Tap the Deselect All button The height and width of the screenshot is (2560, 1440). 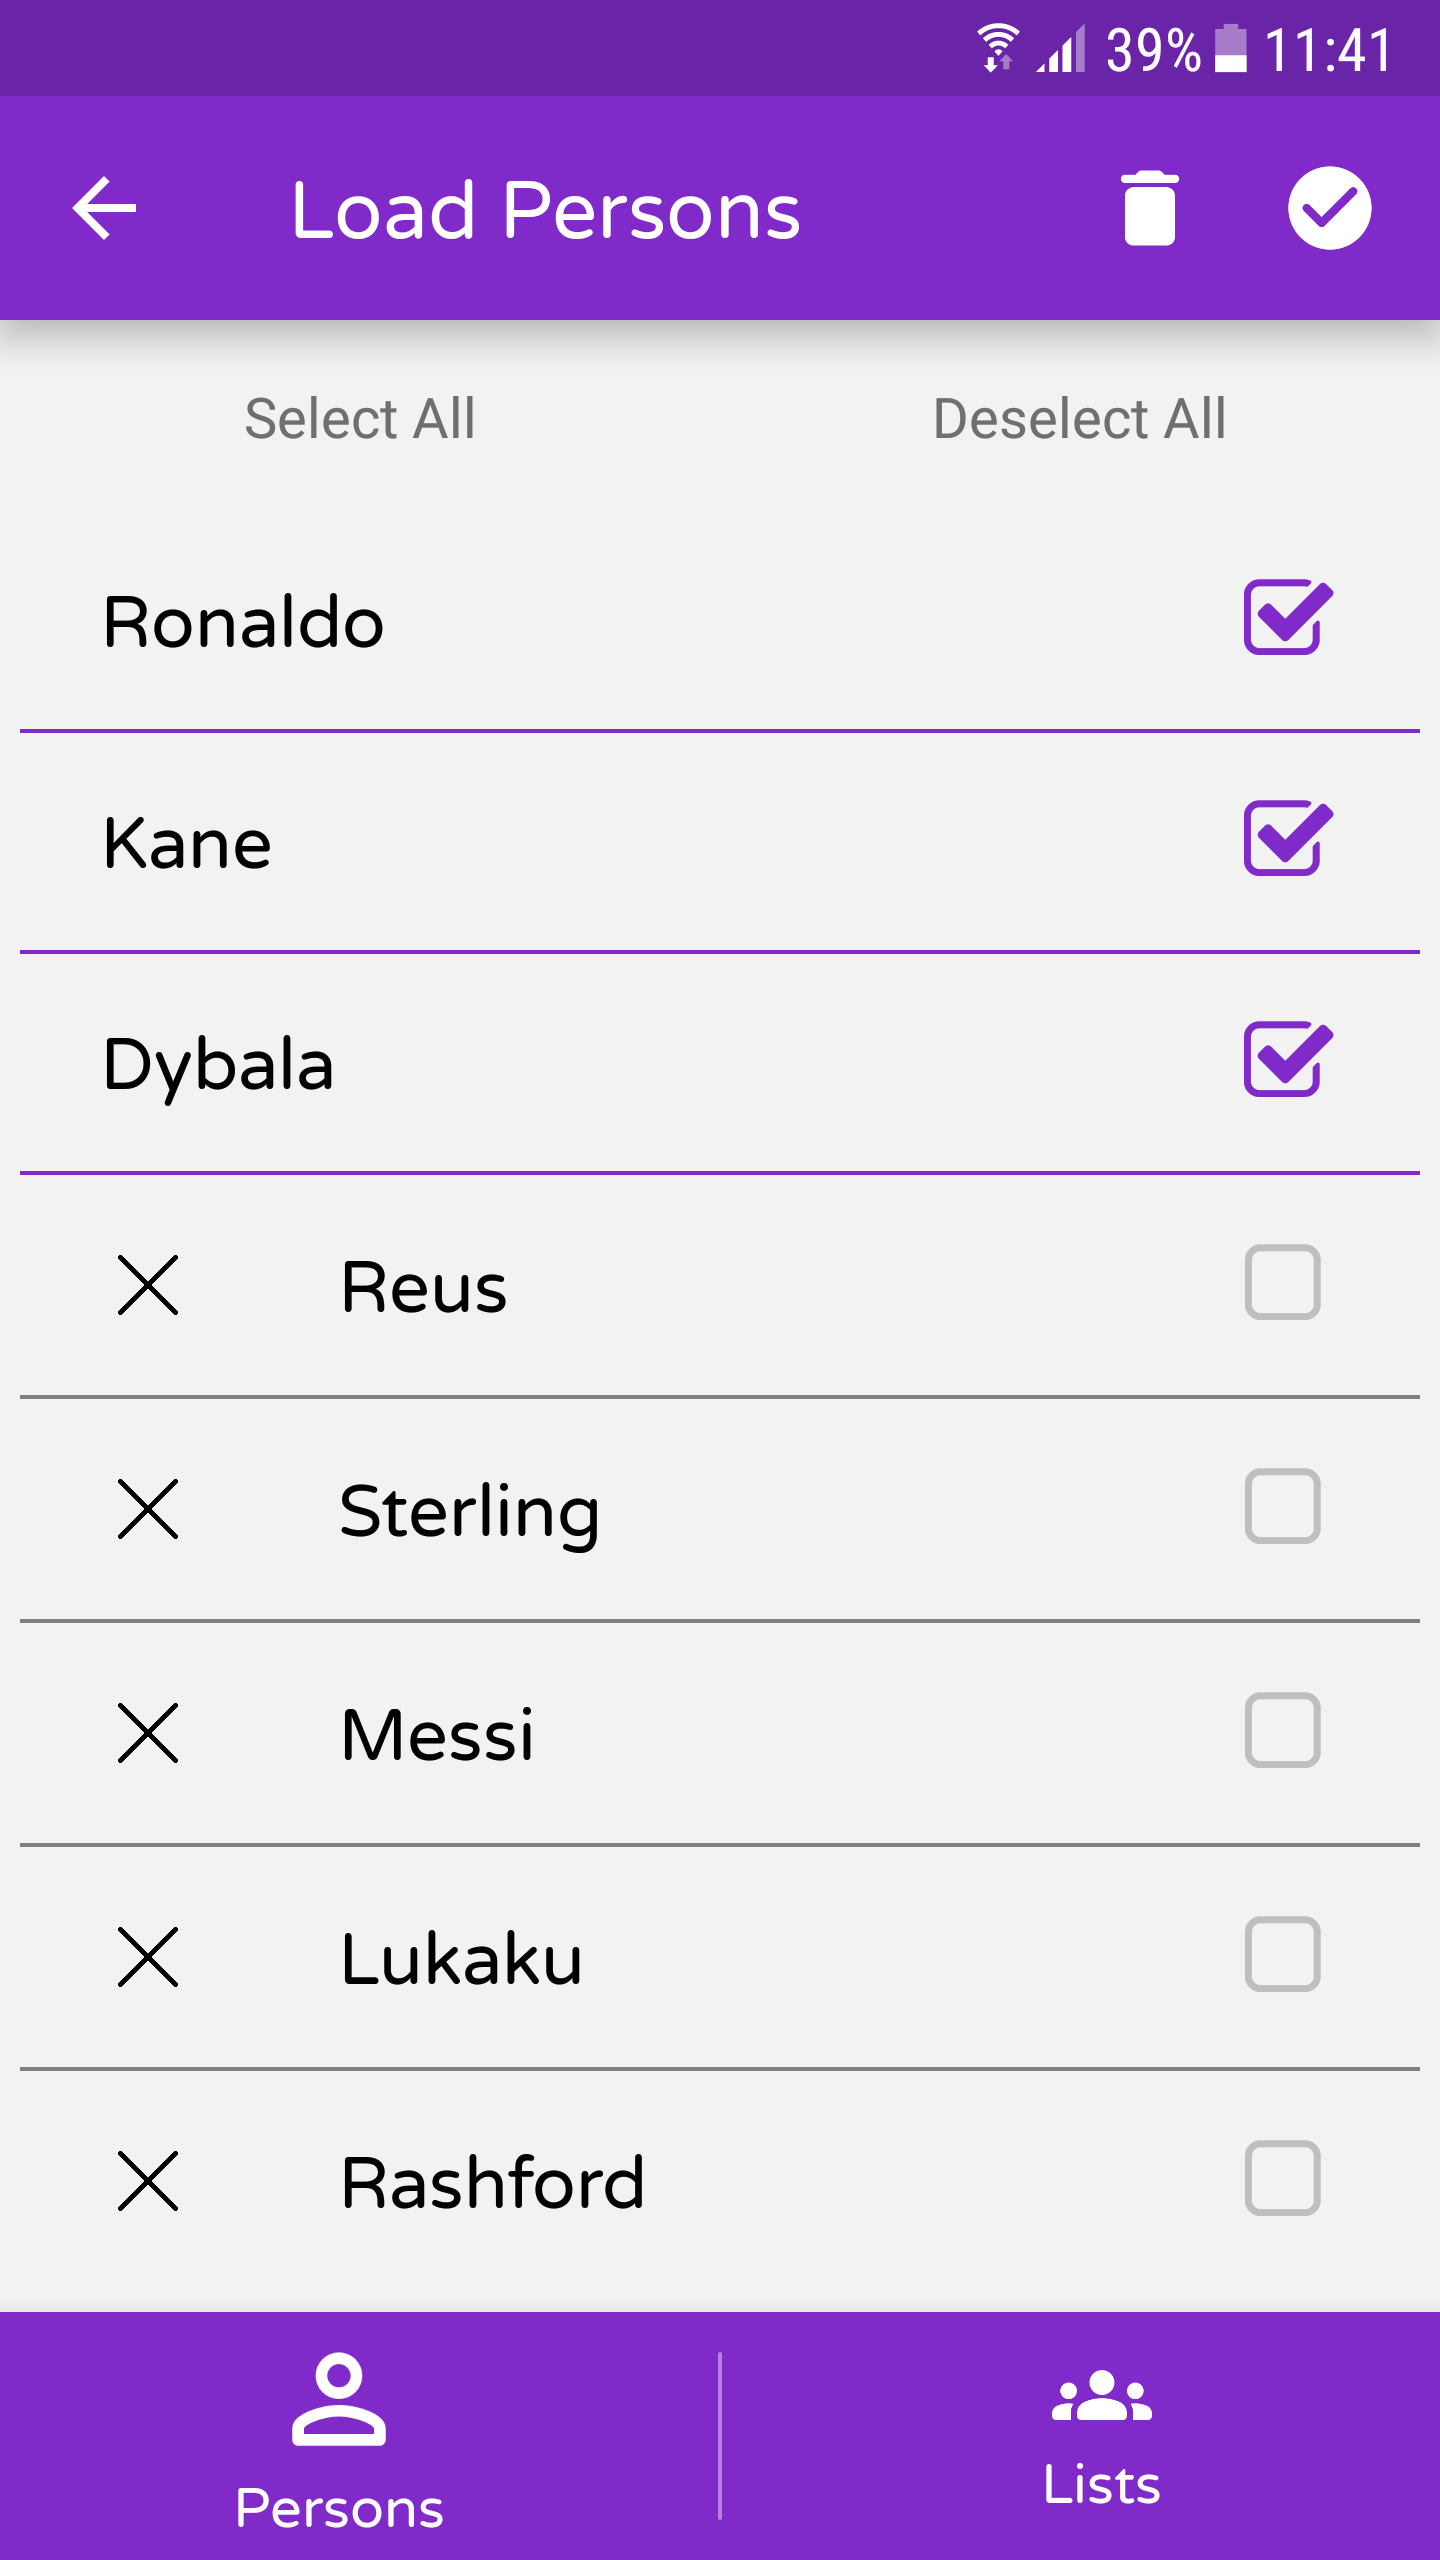click(x=1079, y=418)
